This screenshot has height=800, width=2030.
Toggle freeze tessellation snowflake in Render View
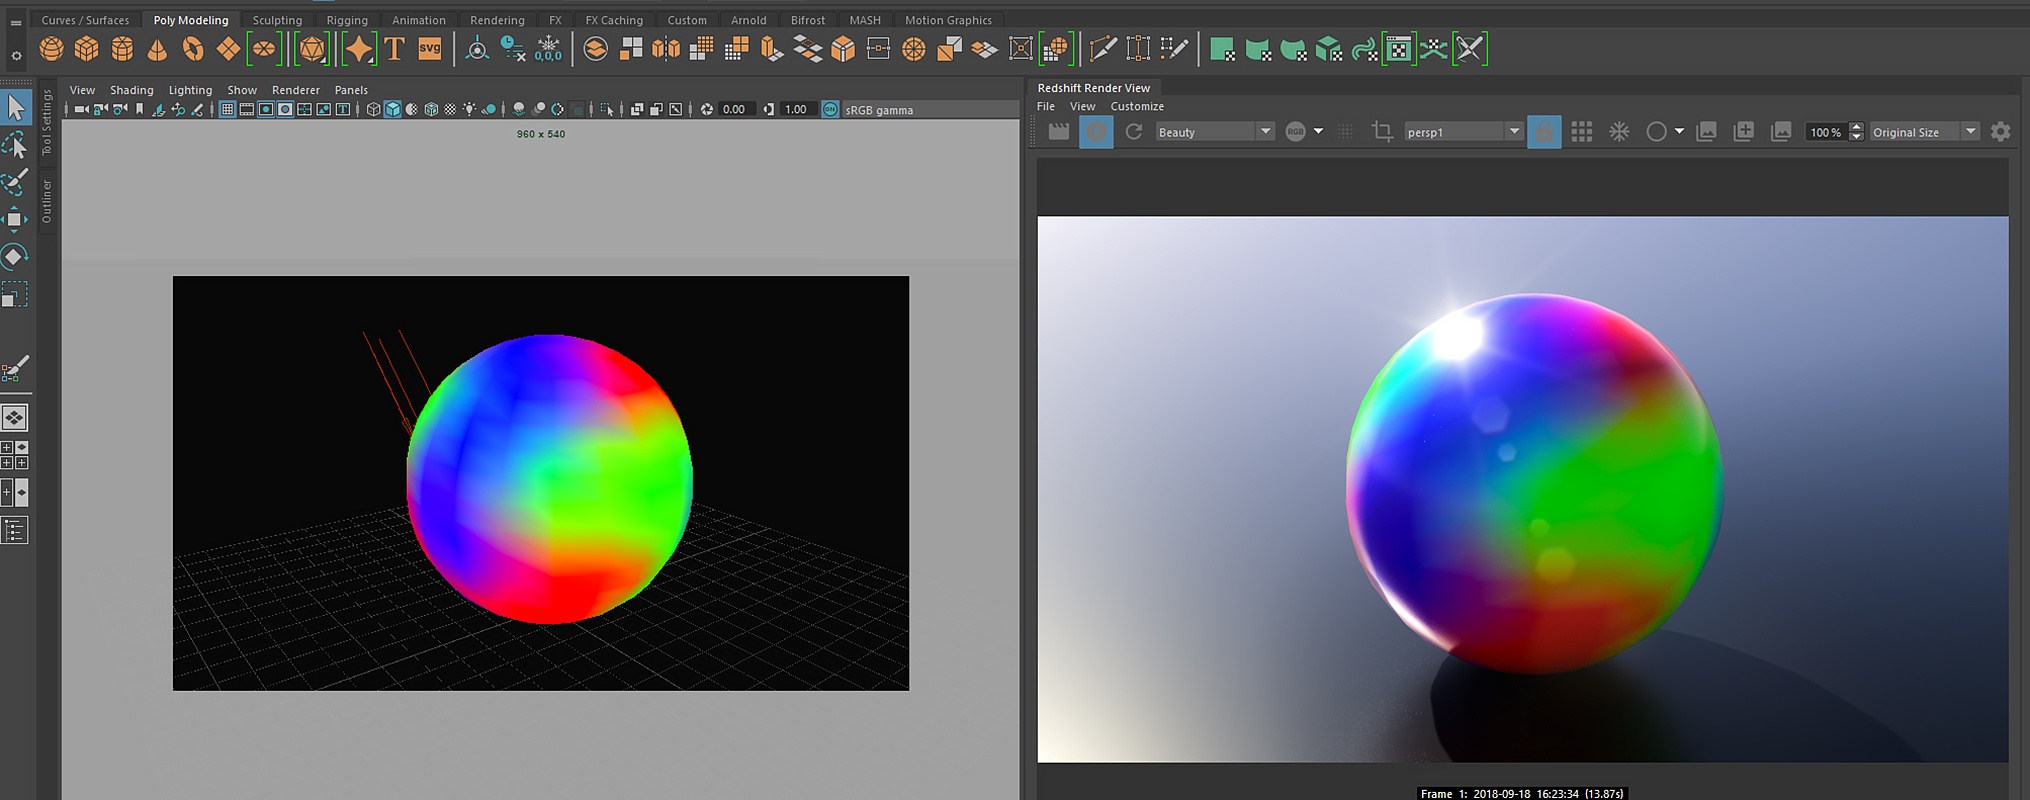pos(1619,132)
